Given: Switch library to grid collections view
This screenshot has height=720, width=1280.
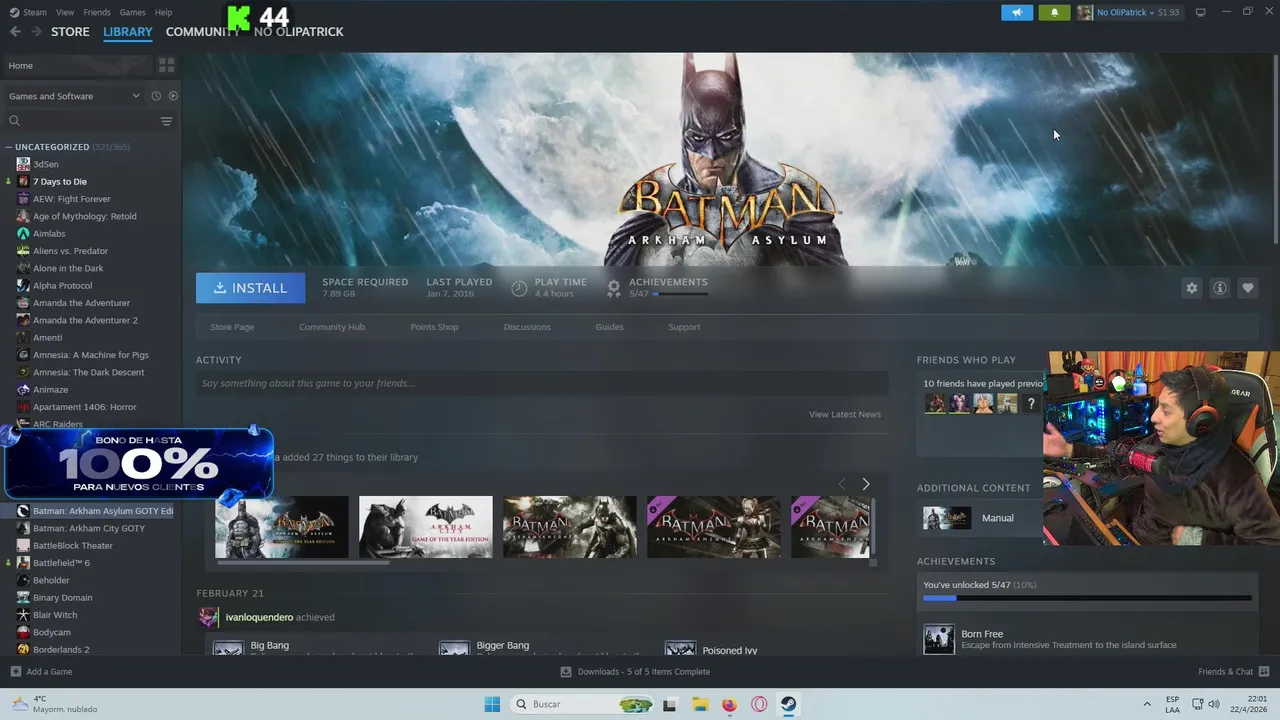Looking at the screenshot, I should (x=166, y=65).
